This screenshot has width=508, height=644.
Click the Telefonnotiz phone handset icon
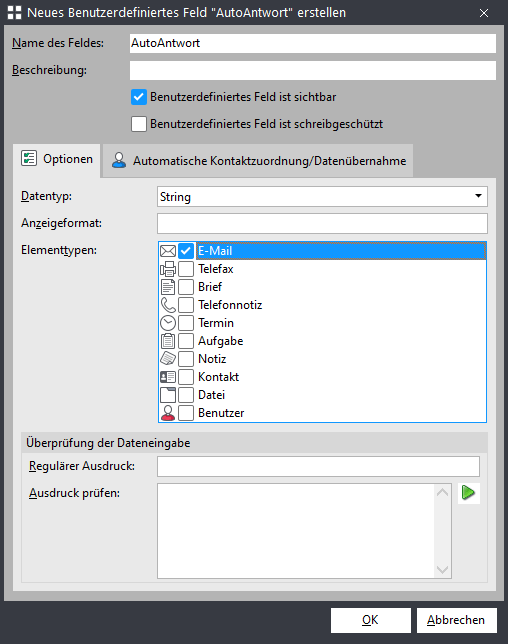tap(168, 305)
